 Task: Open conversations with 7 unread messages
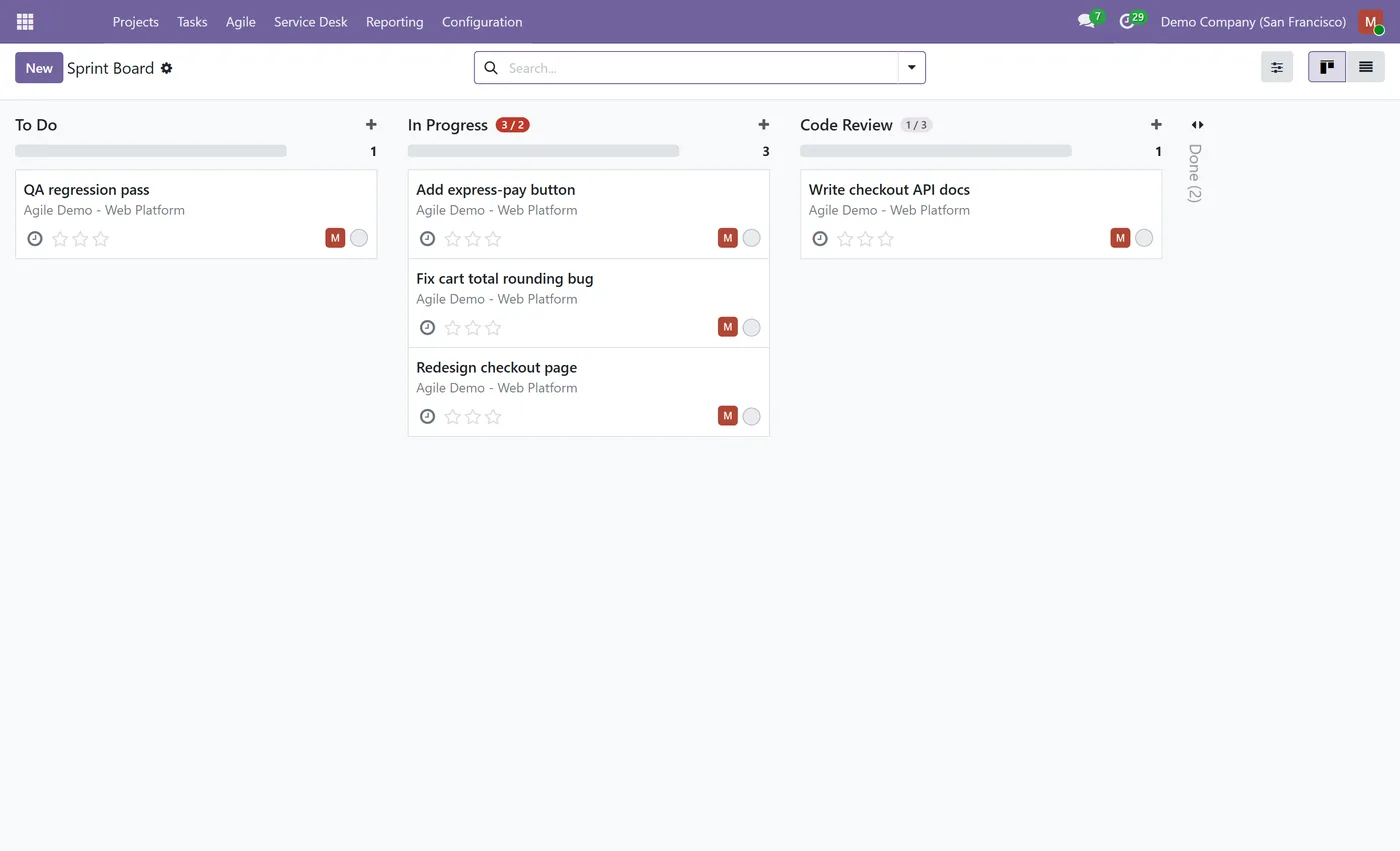(x=1089, y=20)
